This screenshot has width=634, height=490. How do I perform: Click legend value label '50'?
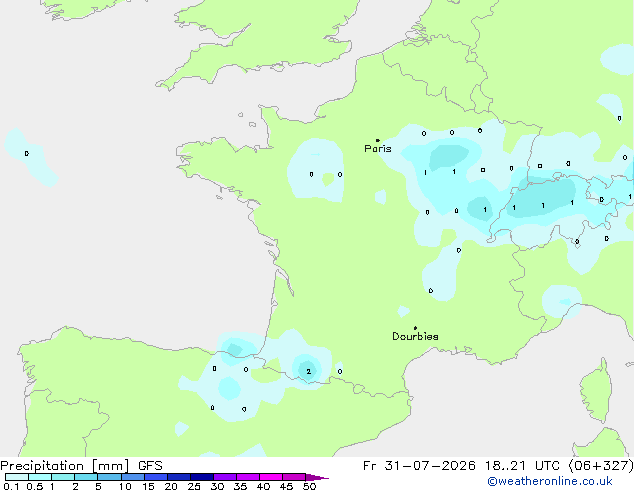(309, 486)
